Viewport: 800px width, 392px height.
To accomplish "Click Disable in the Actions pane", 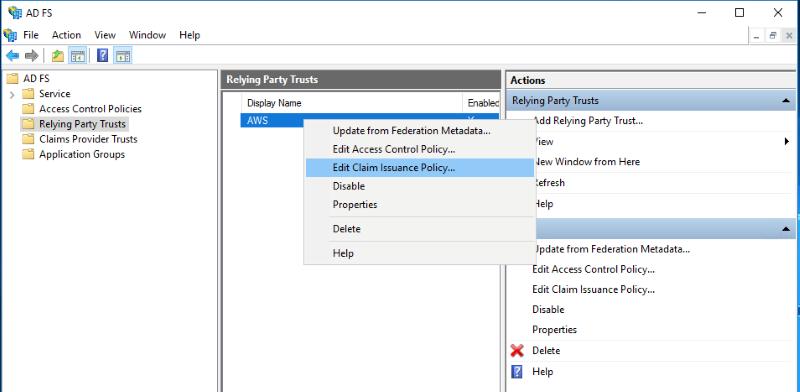I will (548, 309).
